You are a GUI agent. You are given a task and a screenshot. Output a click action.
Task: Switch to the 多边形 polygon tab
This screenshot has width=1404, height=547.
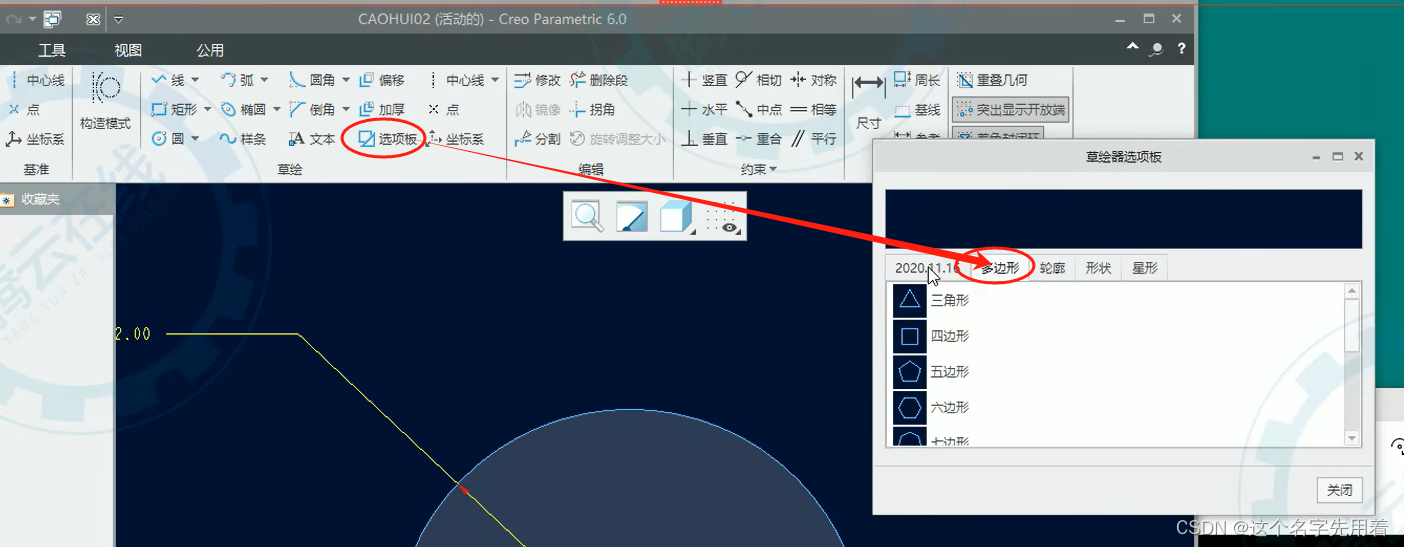[x=1000, y=268]
